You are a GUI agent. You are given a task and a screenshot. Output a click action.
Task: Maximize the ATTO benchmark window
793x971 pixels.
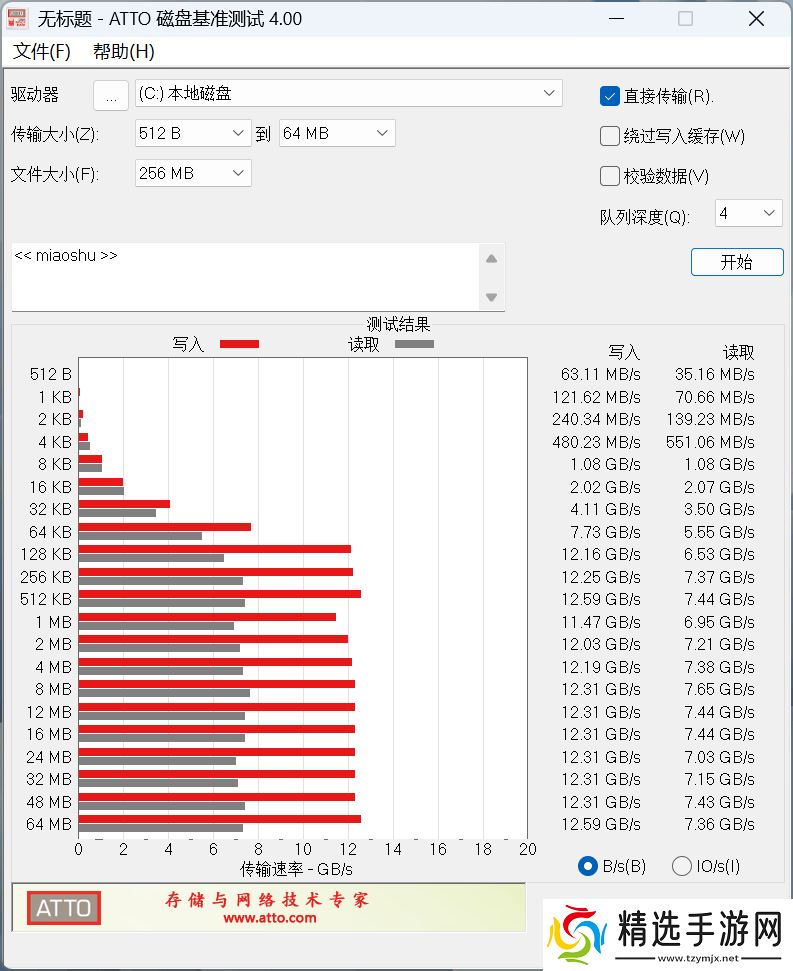(x=685, y=19)
